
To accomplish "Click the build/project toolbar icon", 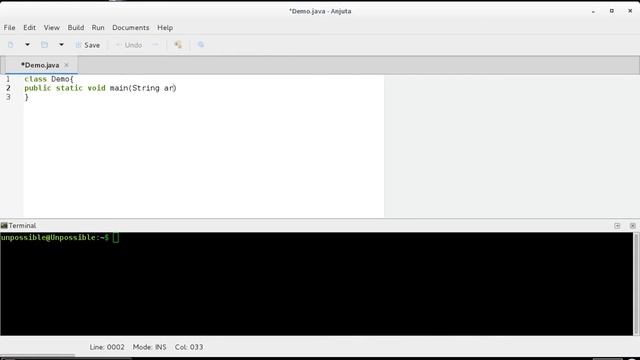I will click(178, 45).
